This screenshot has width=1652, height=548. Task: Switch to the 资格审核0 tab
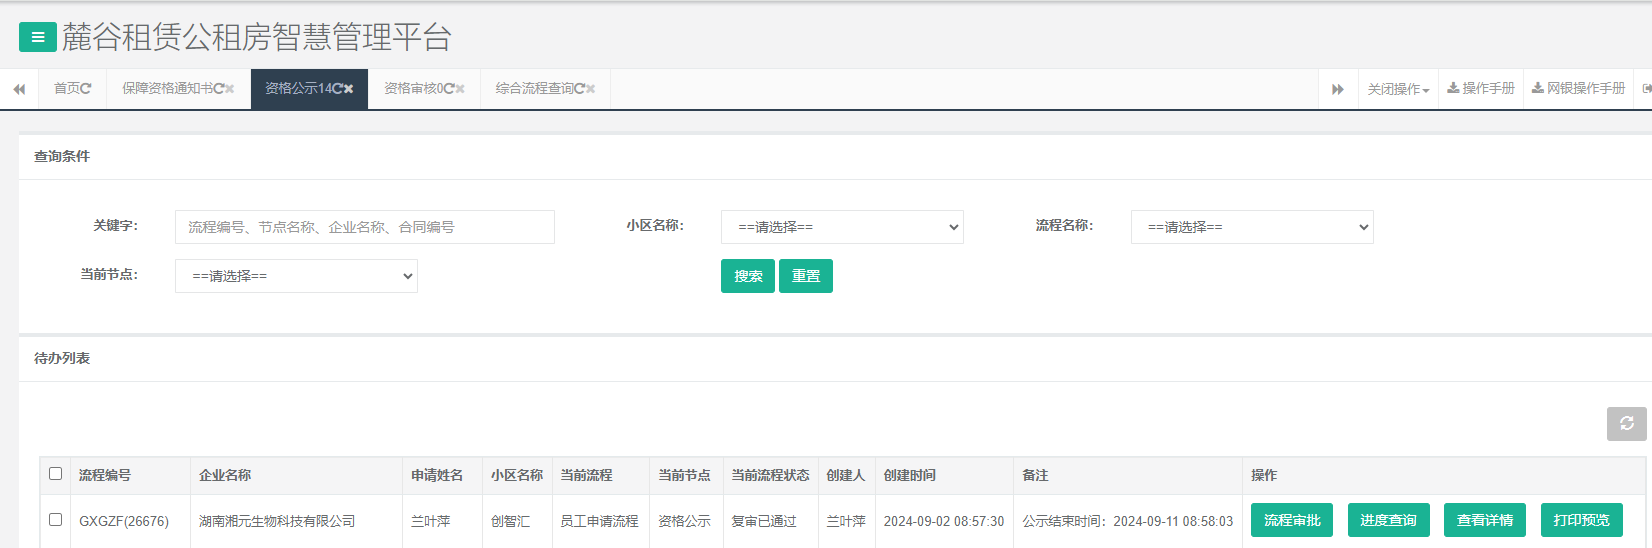pos(414,89)
